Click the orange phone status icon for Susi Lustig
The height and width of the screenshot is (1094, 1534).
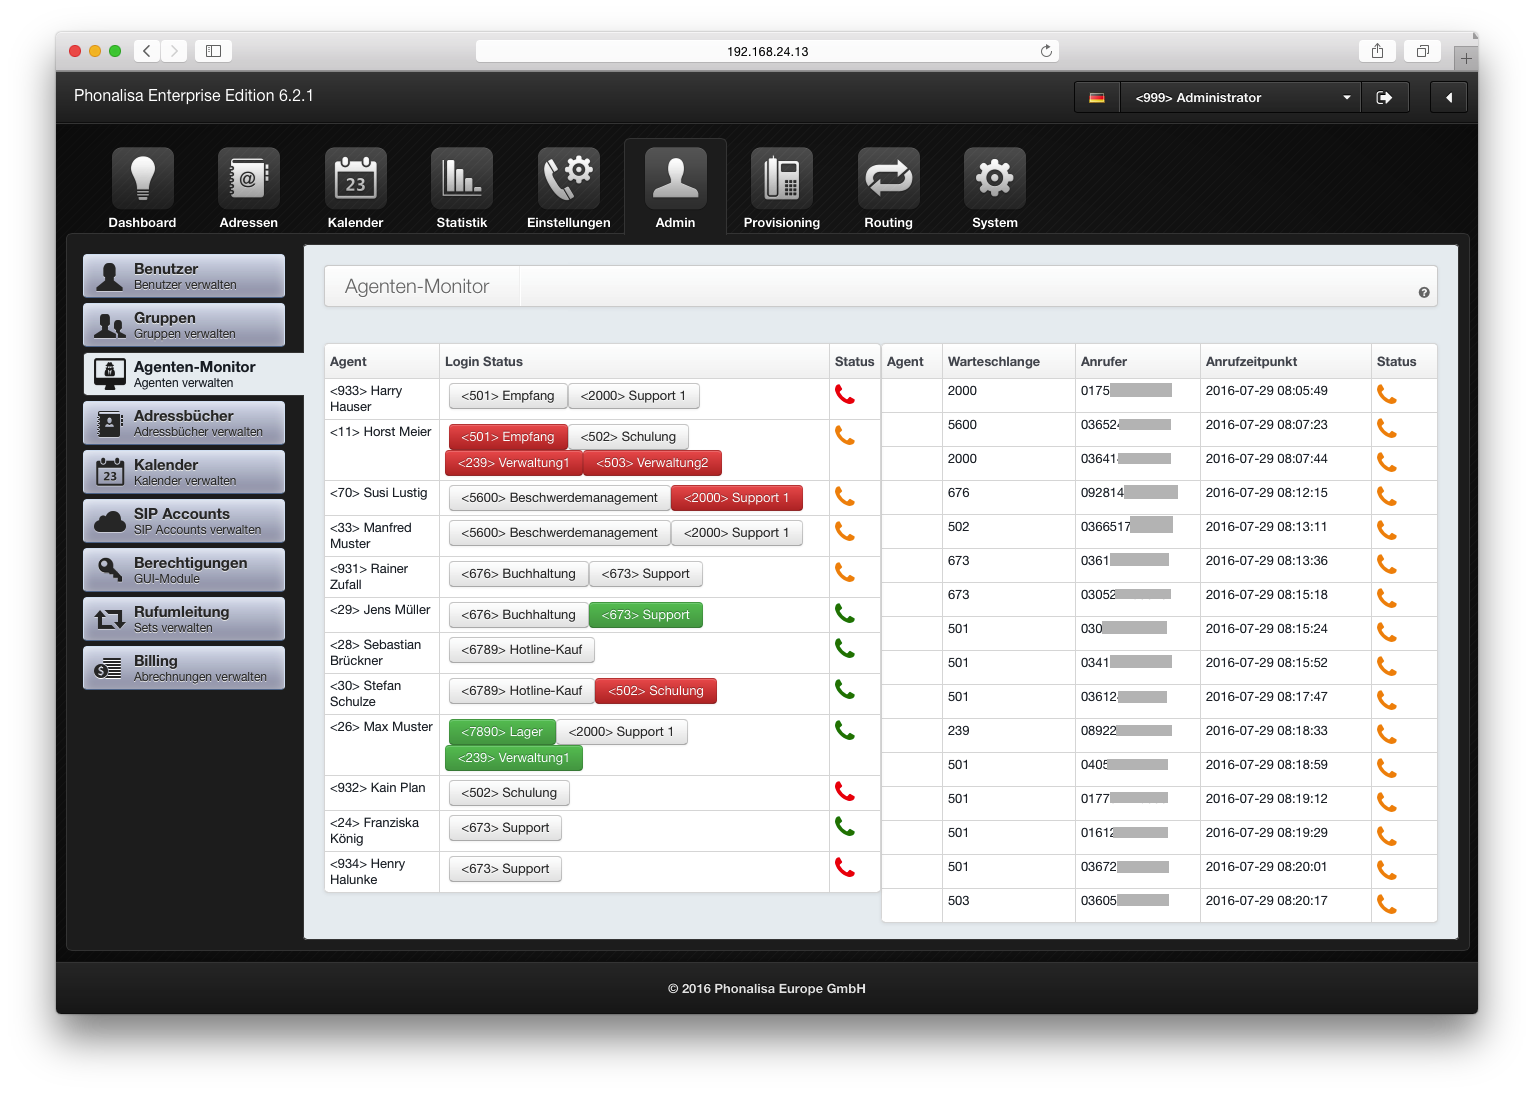[x=845, y=497]
